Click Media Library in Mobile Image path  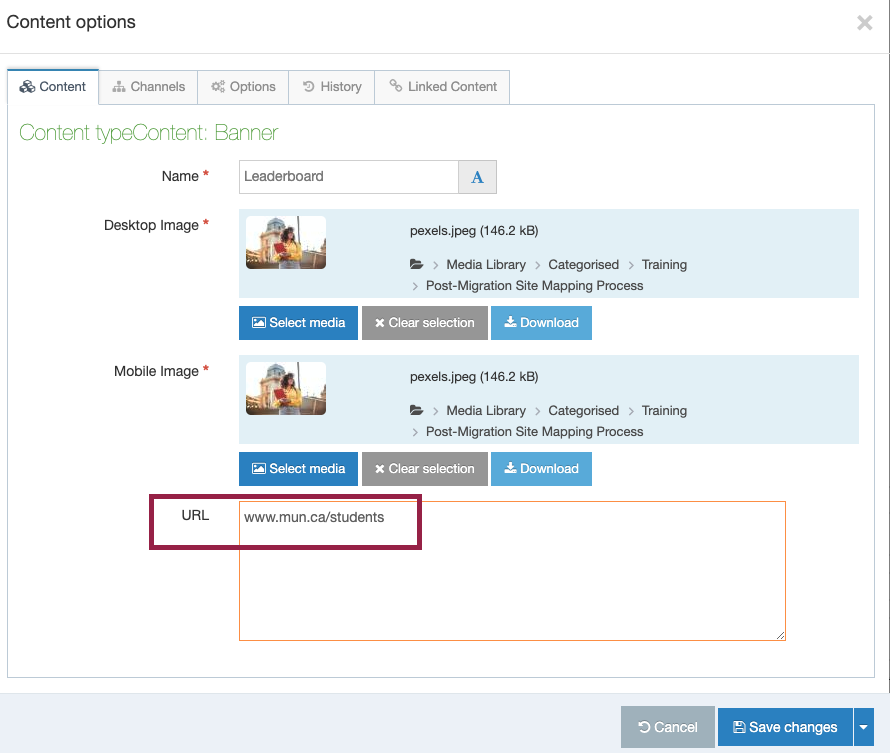(x=486, y=410)
